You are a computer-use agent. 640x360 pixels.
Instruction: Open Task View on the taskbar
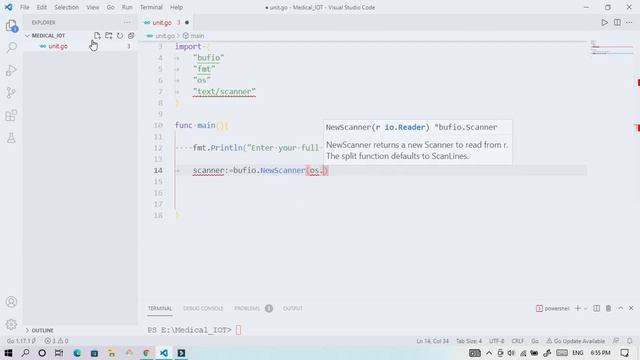59,353
